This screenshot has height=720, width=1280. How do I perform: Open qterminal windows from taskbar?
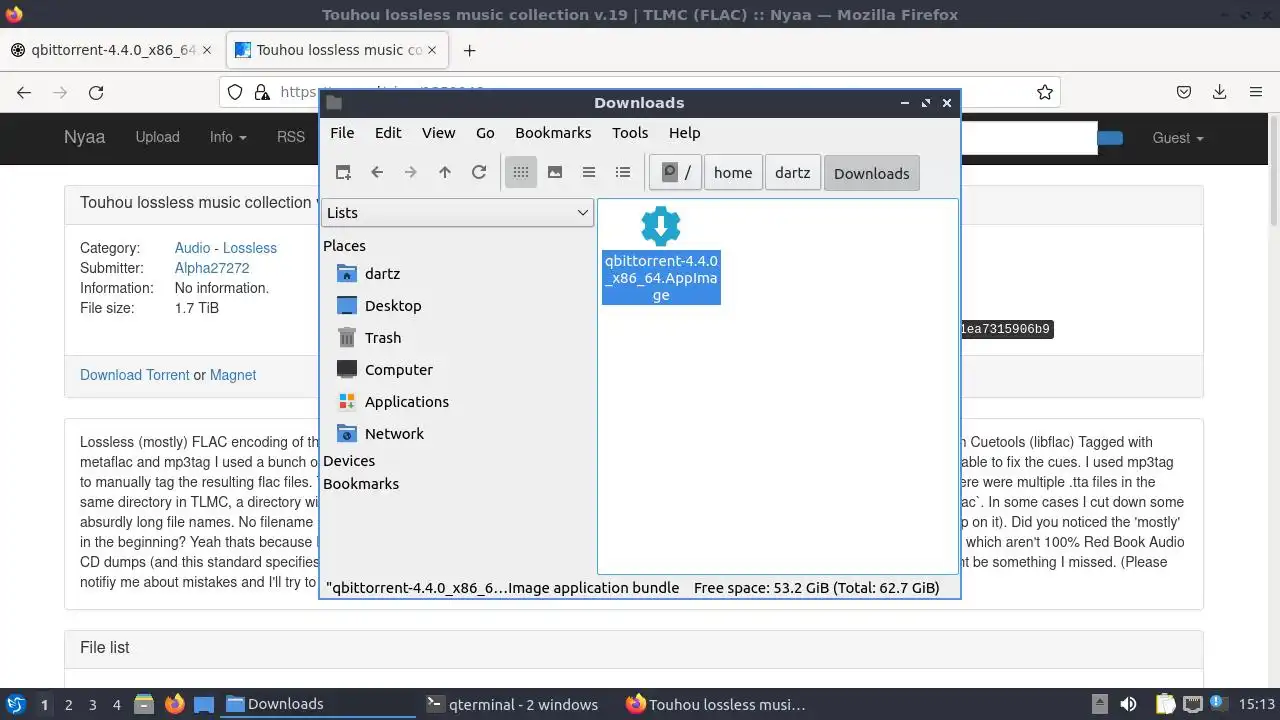512,704
